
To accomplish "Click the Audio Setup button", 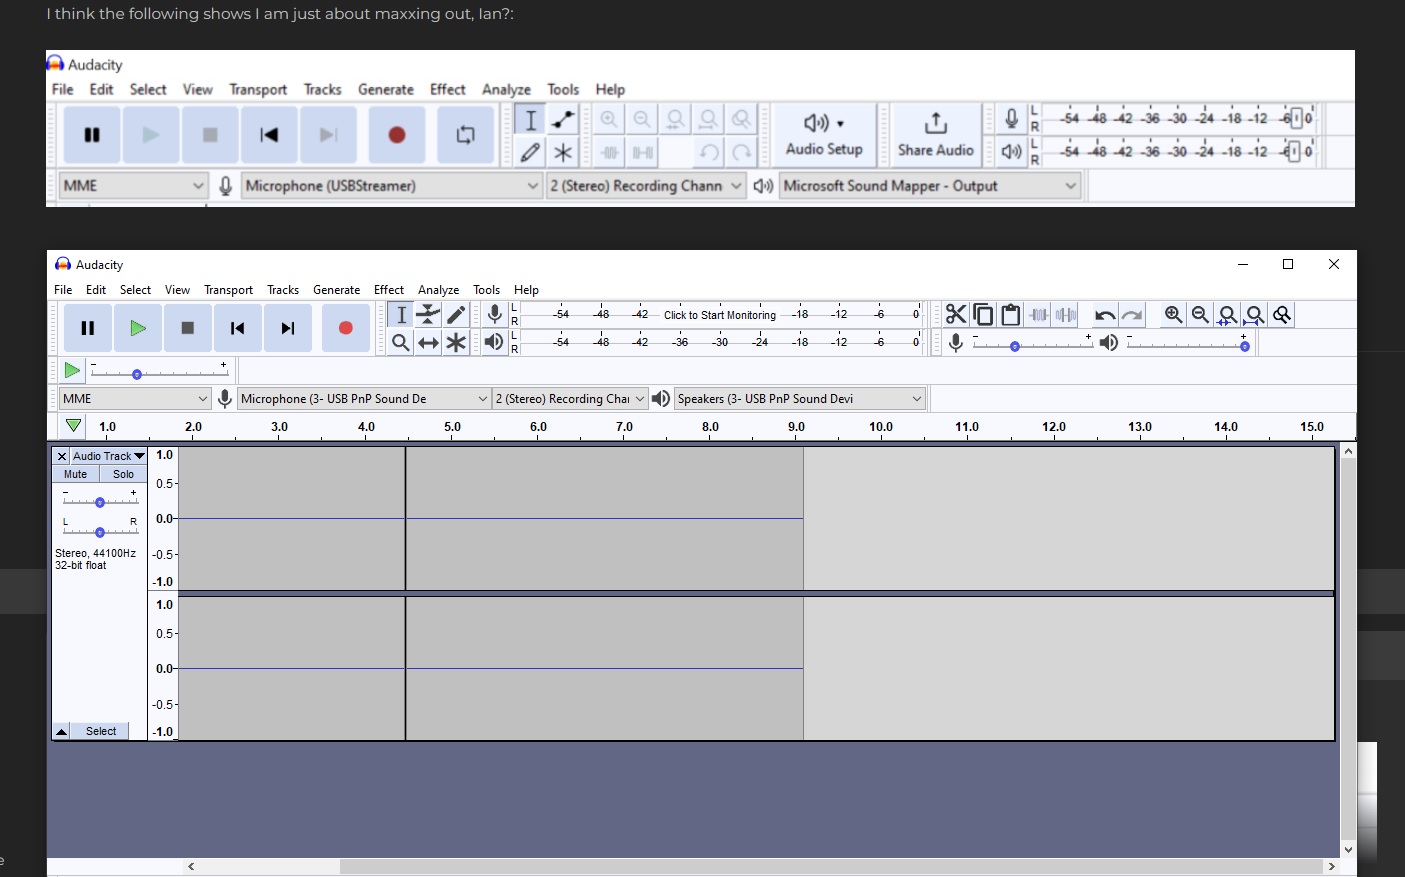I will 824,135.
